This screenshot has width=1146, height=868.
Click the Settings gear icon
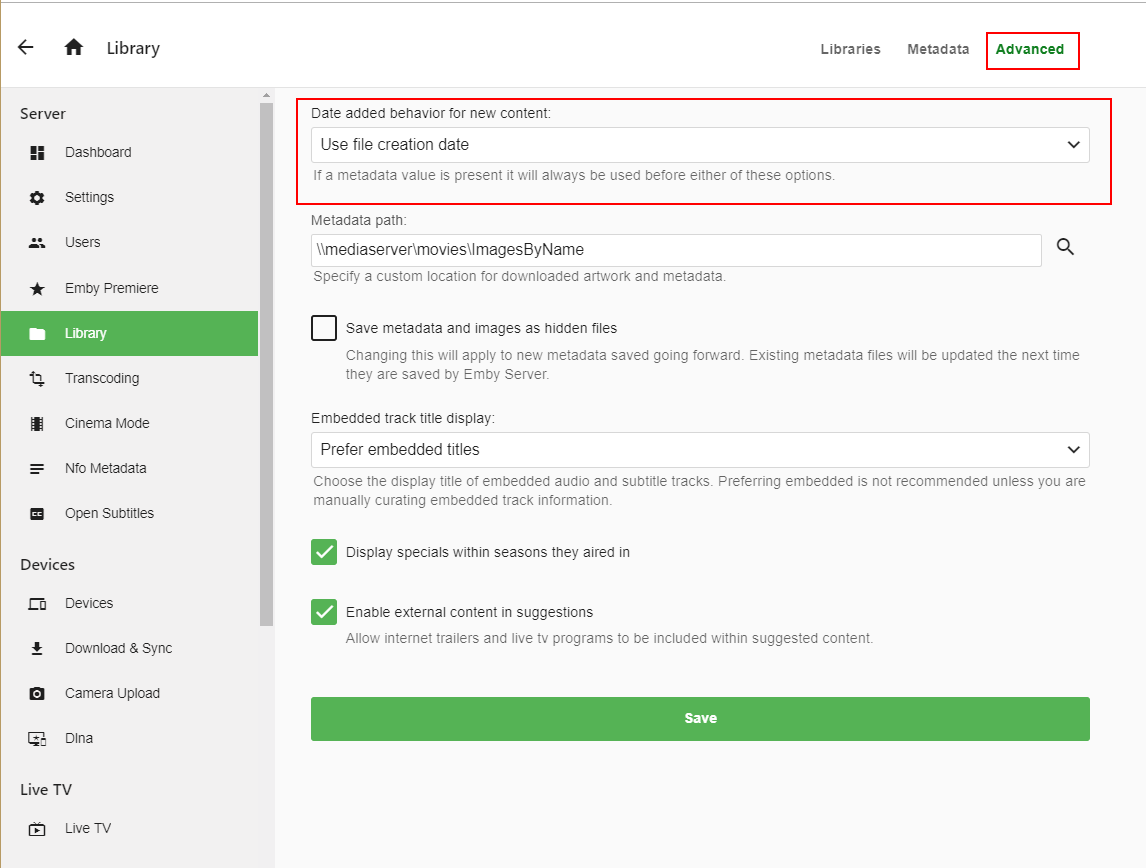[37, 198]
